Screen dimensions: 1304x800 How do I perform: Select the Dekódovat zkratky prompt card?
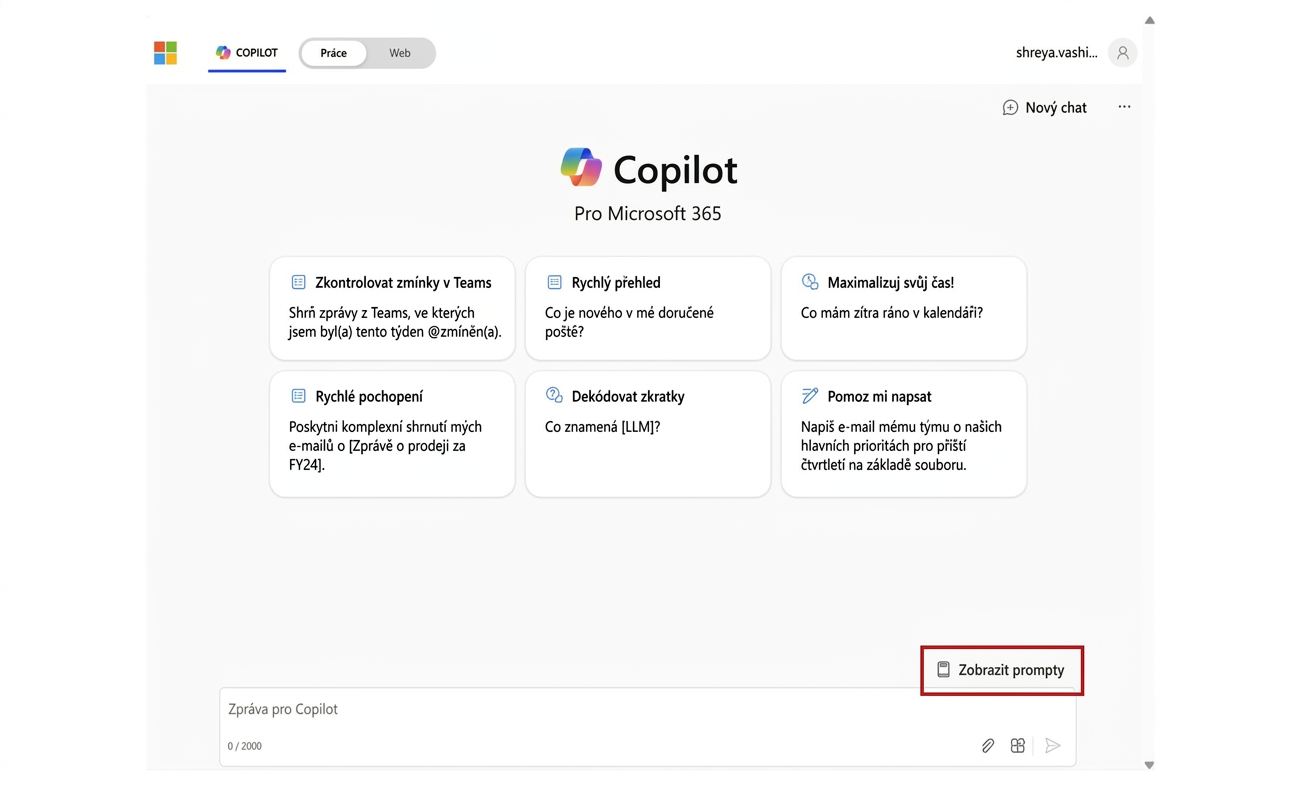[648, 434]
